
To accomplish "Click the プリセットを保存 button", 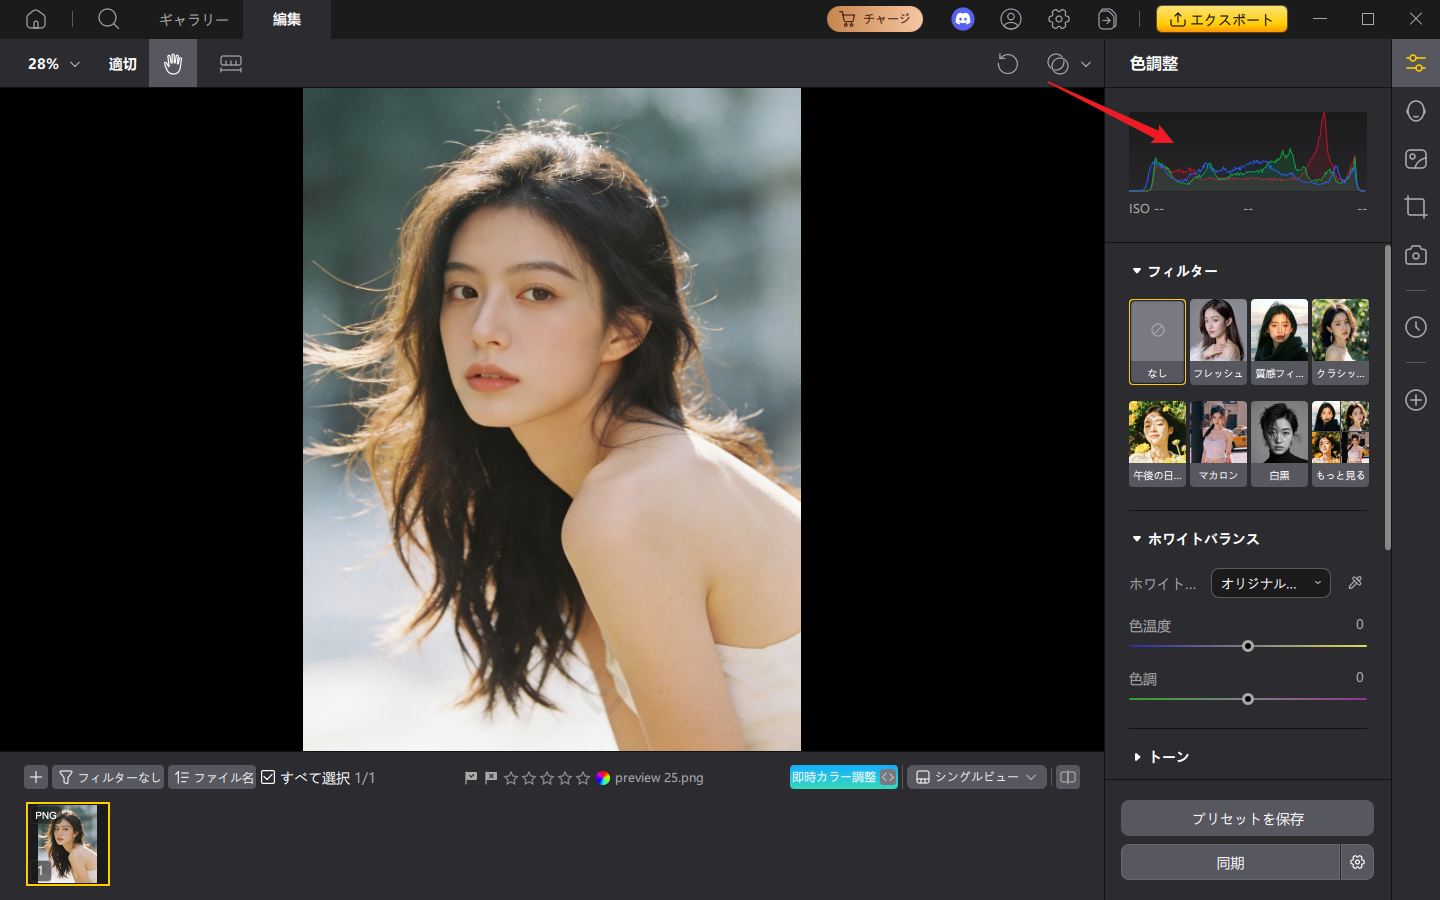I will click(1247, 818).
